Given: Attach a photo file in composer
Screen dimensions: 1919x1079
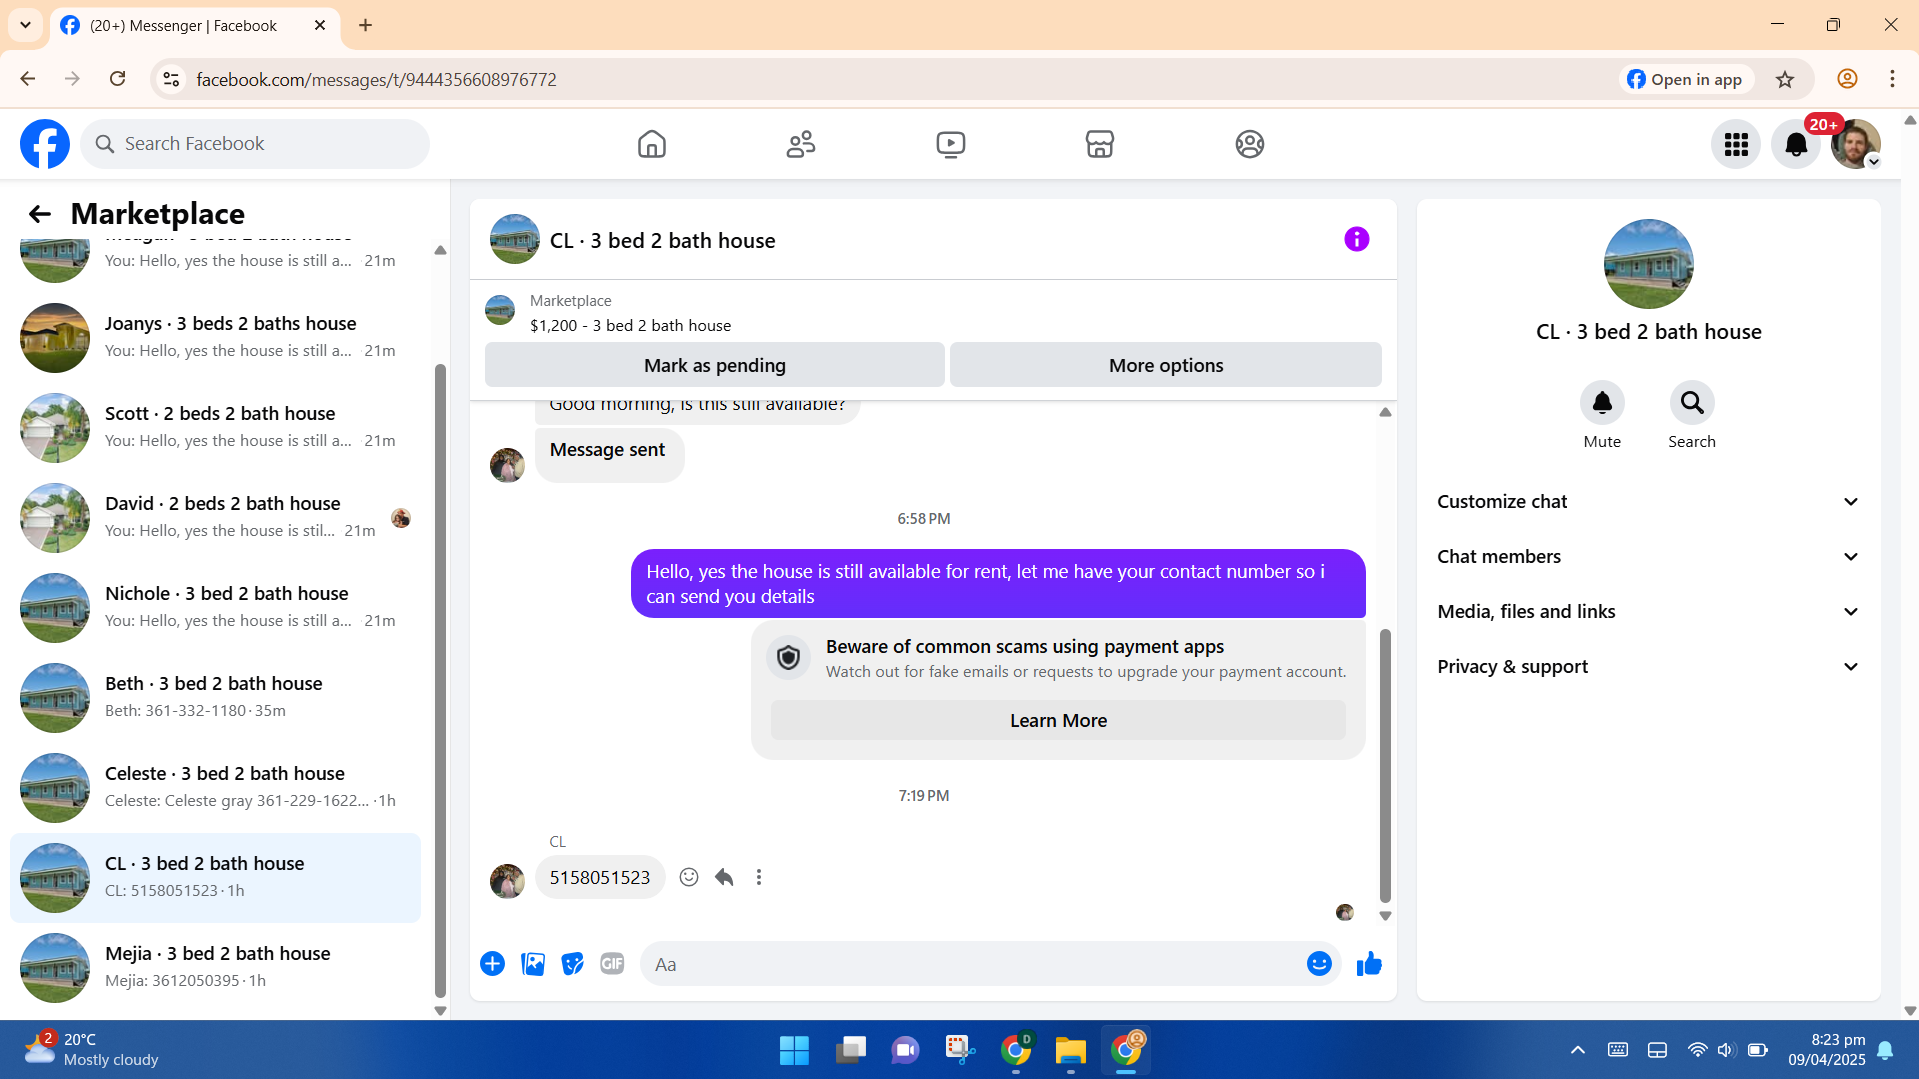Looking at the screenshot, I should click(x=533, y=964).
